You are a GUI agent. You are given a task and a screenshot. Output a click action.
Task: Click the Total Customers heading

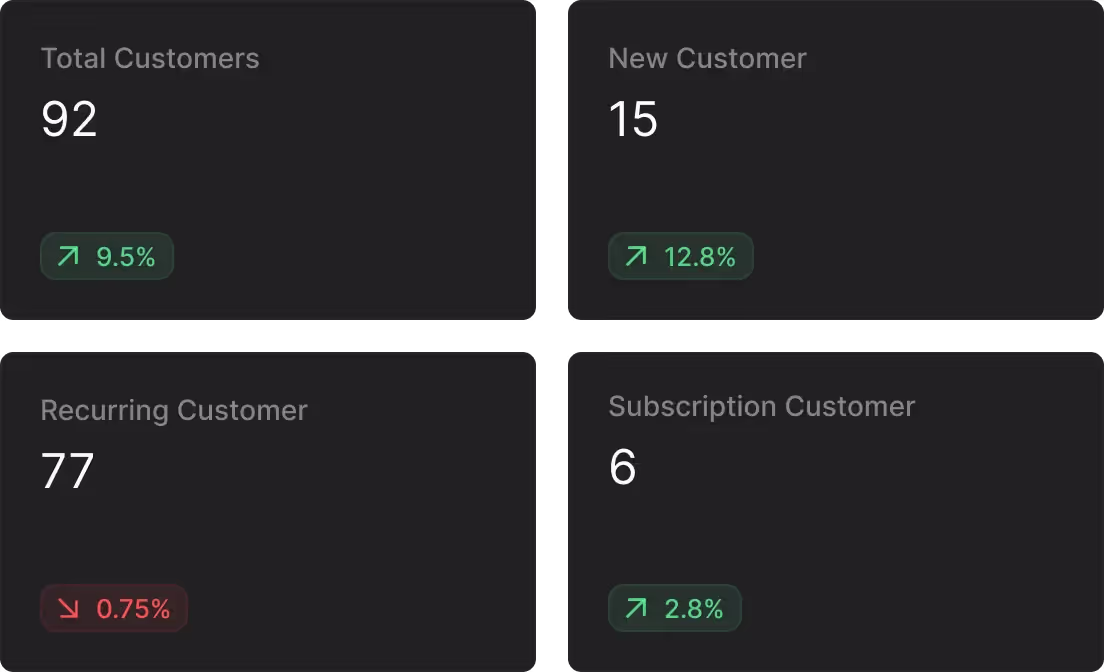pyautogui.click(x=150, y=58)
